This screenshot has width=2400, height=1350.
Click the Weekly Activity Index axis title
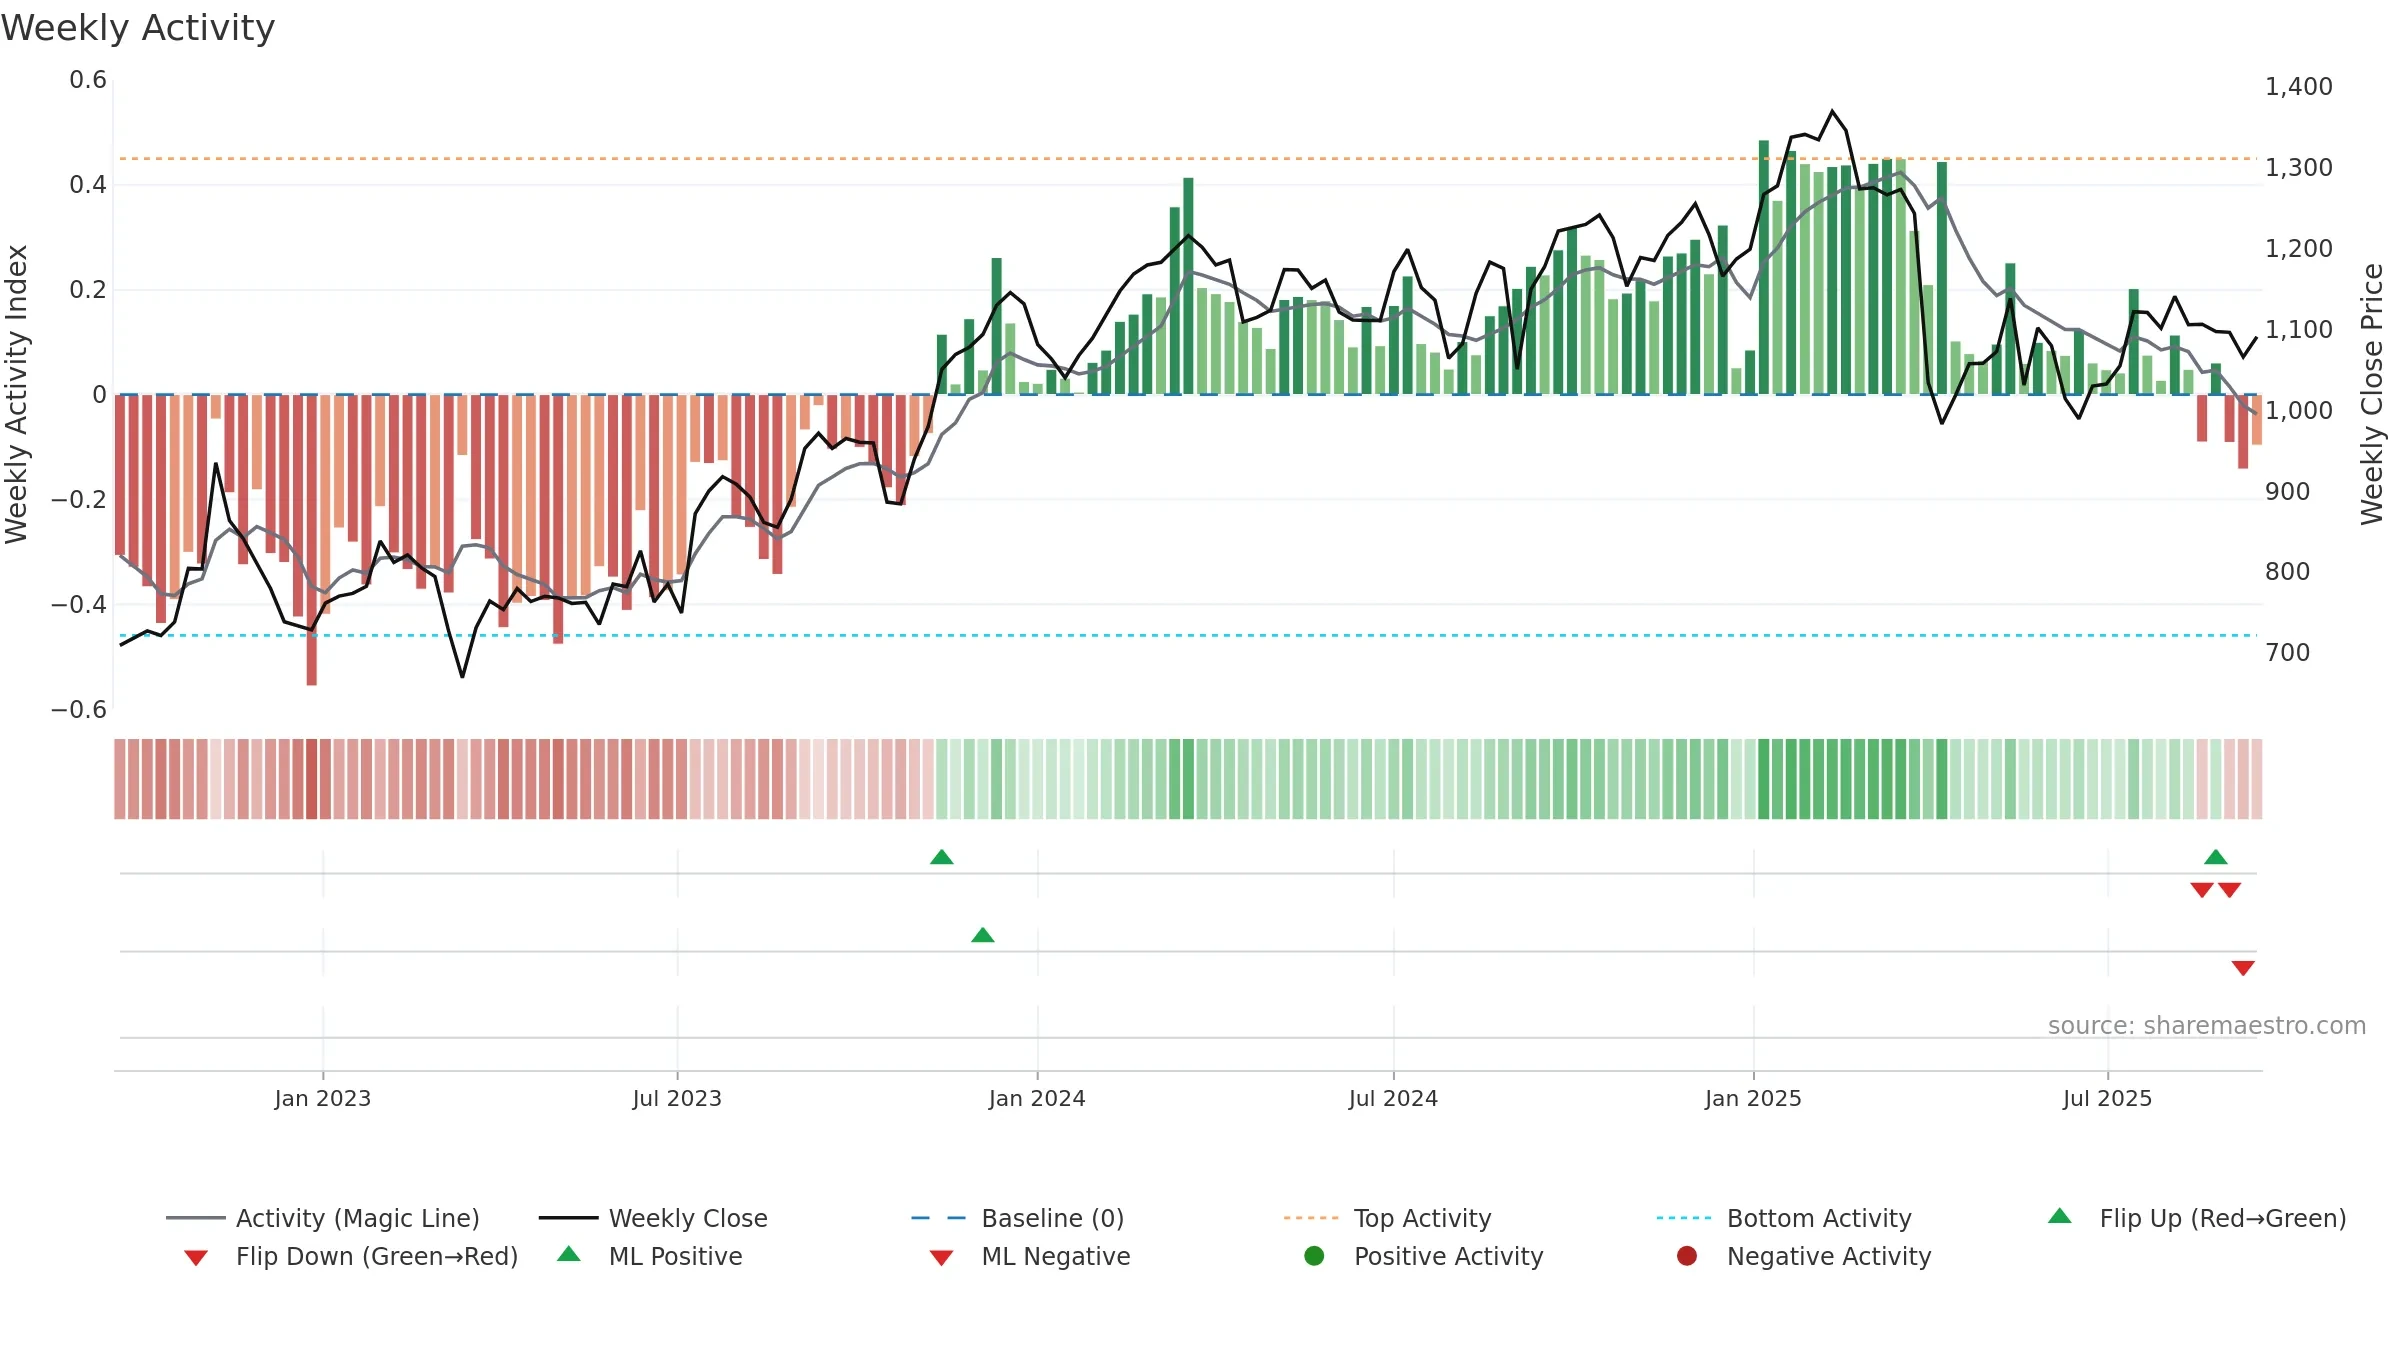(x=16, y=394)
